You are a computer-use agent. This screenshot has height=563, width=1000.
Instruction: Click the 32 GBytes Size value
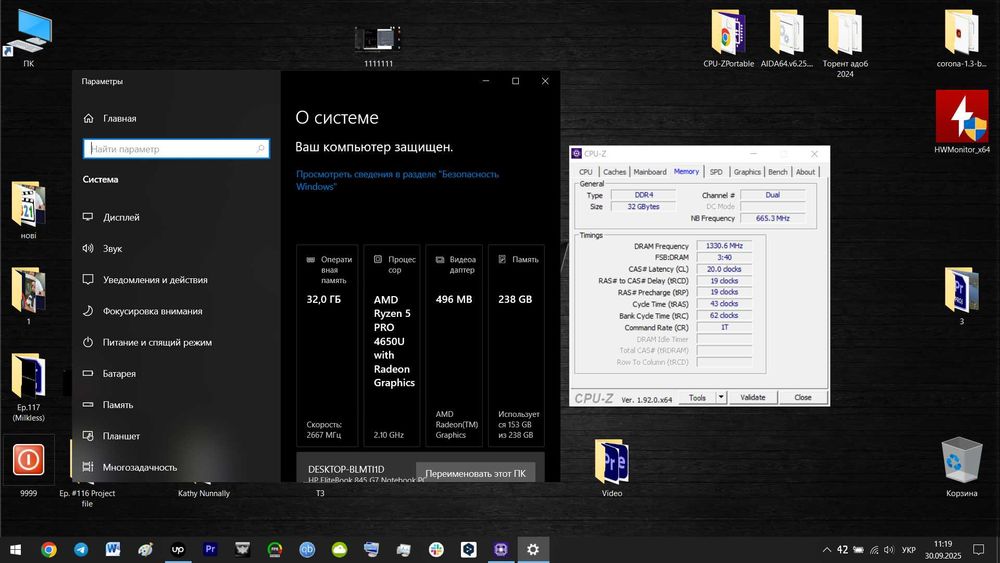click(x=643, y=207)
